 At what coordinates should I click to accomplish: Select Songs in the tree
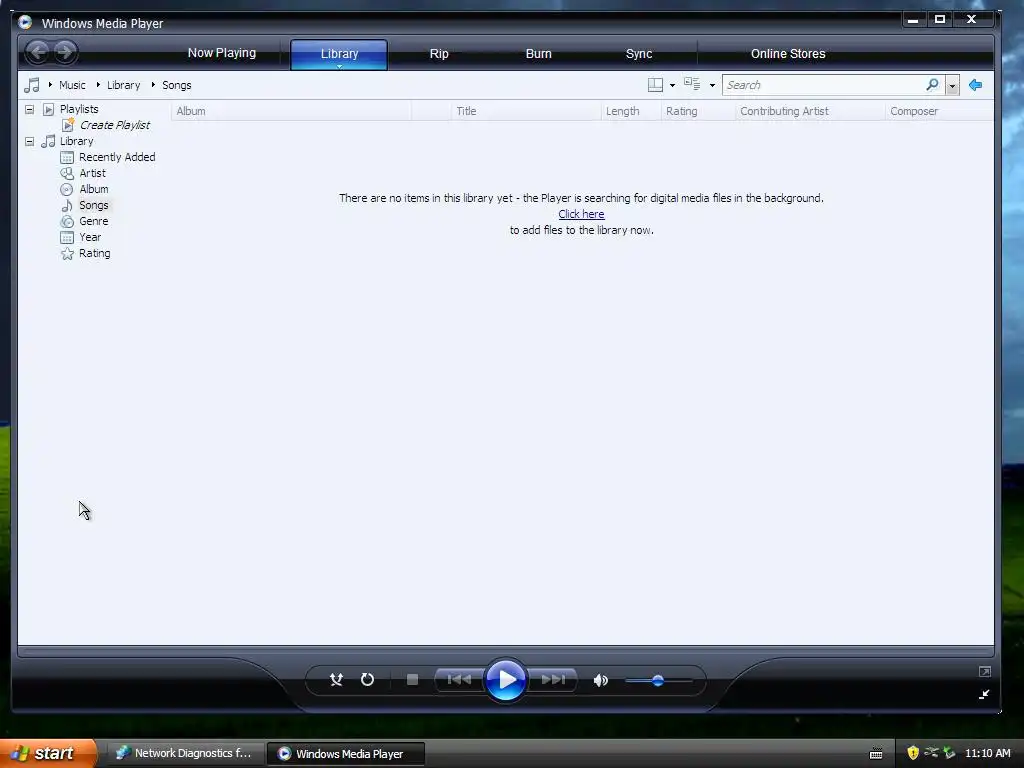pos(93,205)
